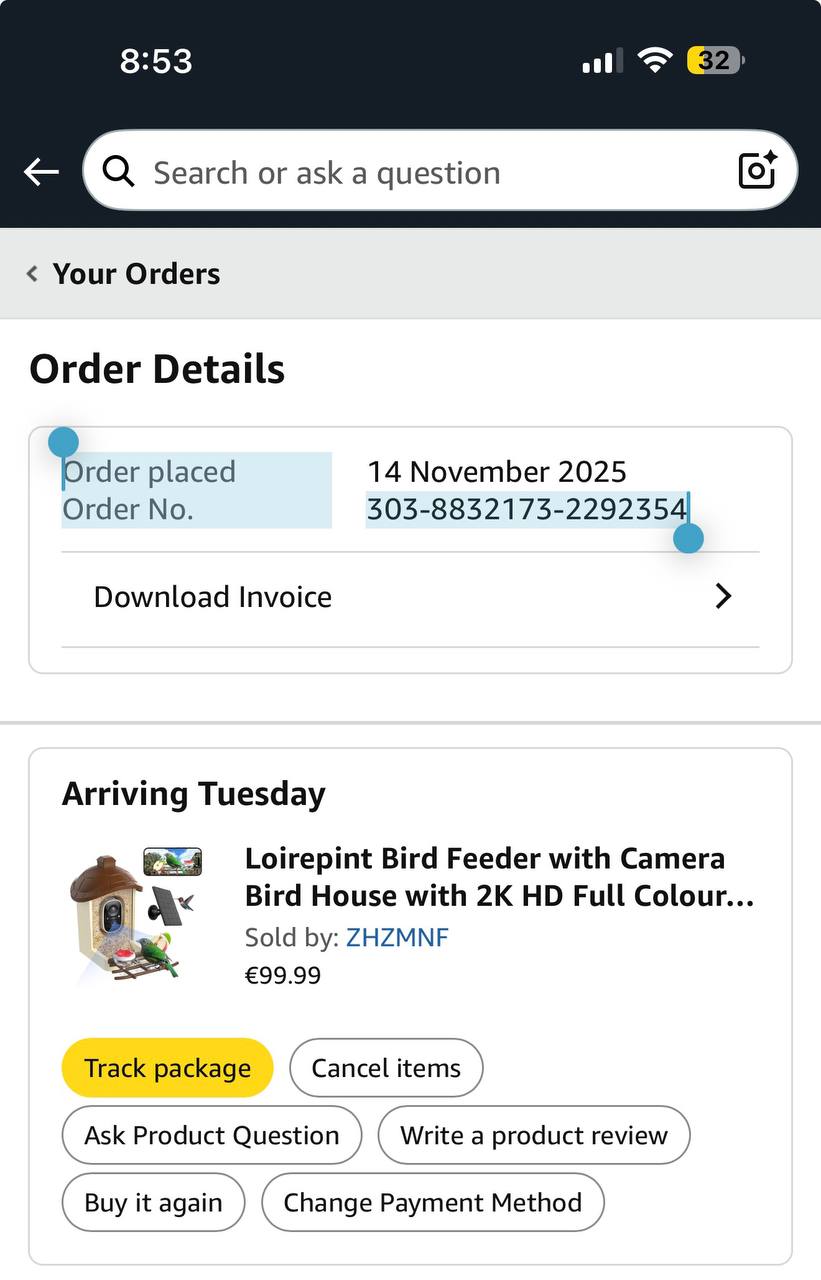Screen dimensions: 821x1280
Task: Tap the bottom text selection handle
Action: 688,538
